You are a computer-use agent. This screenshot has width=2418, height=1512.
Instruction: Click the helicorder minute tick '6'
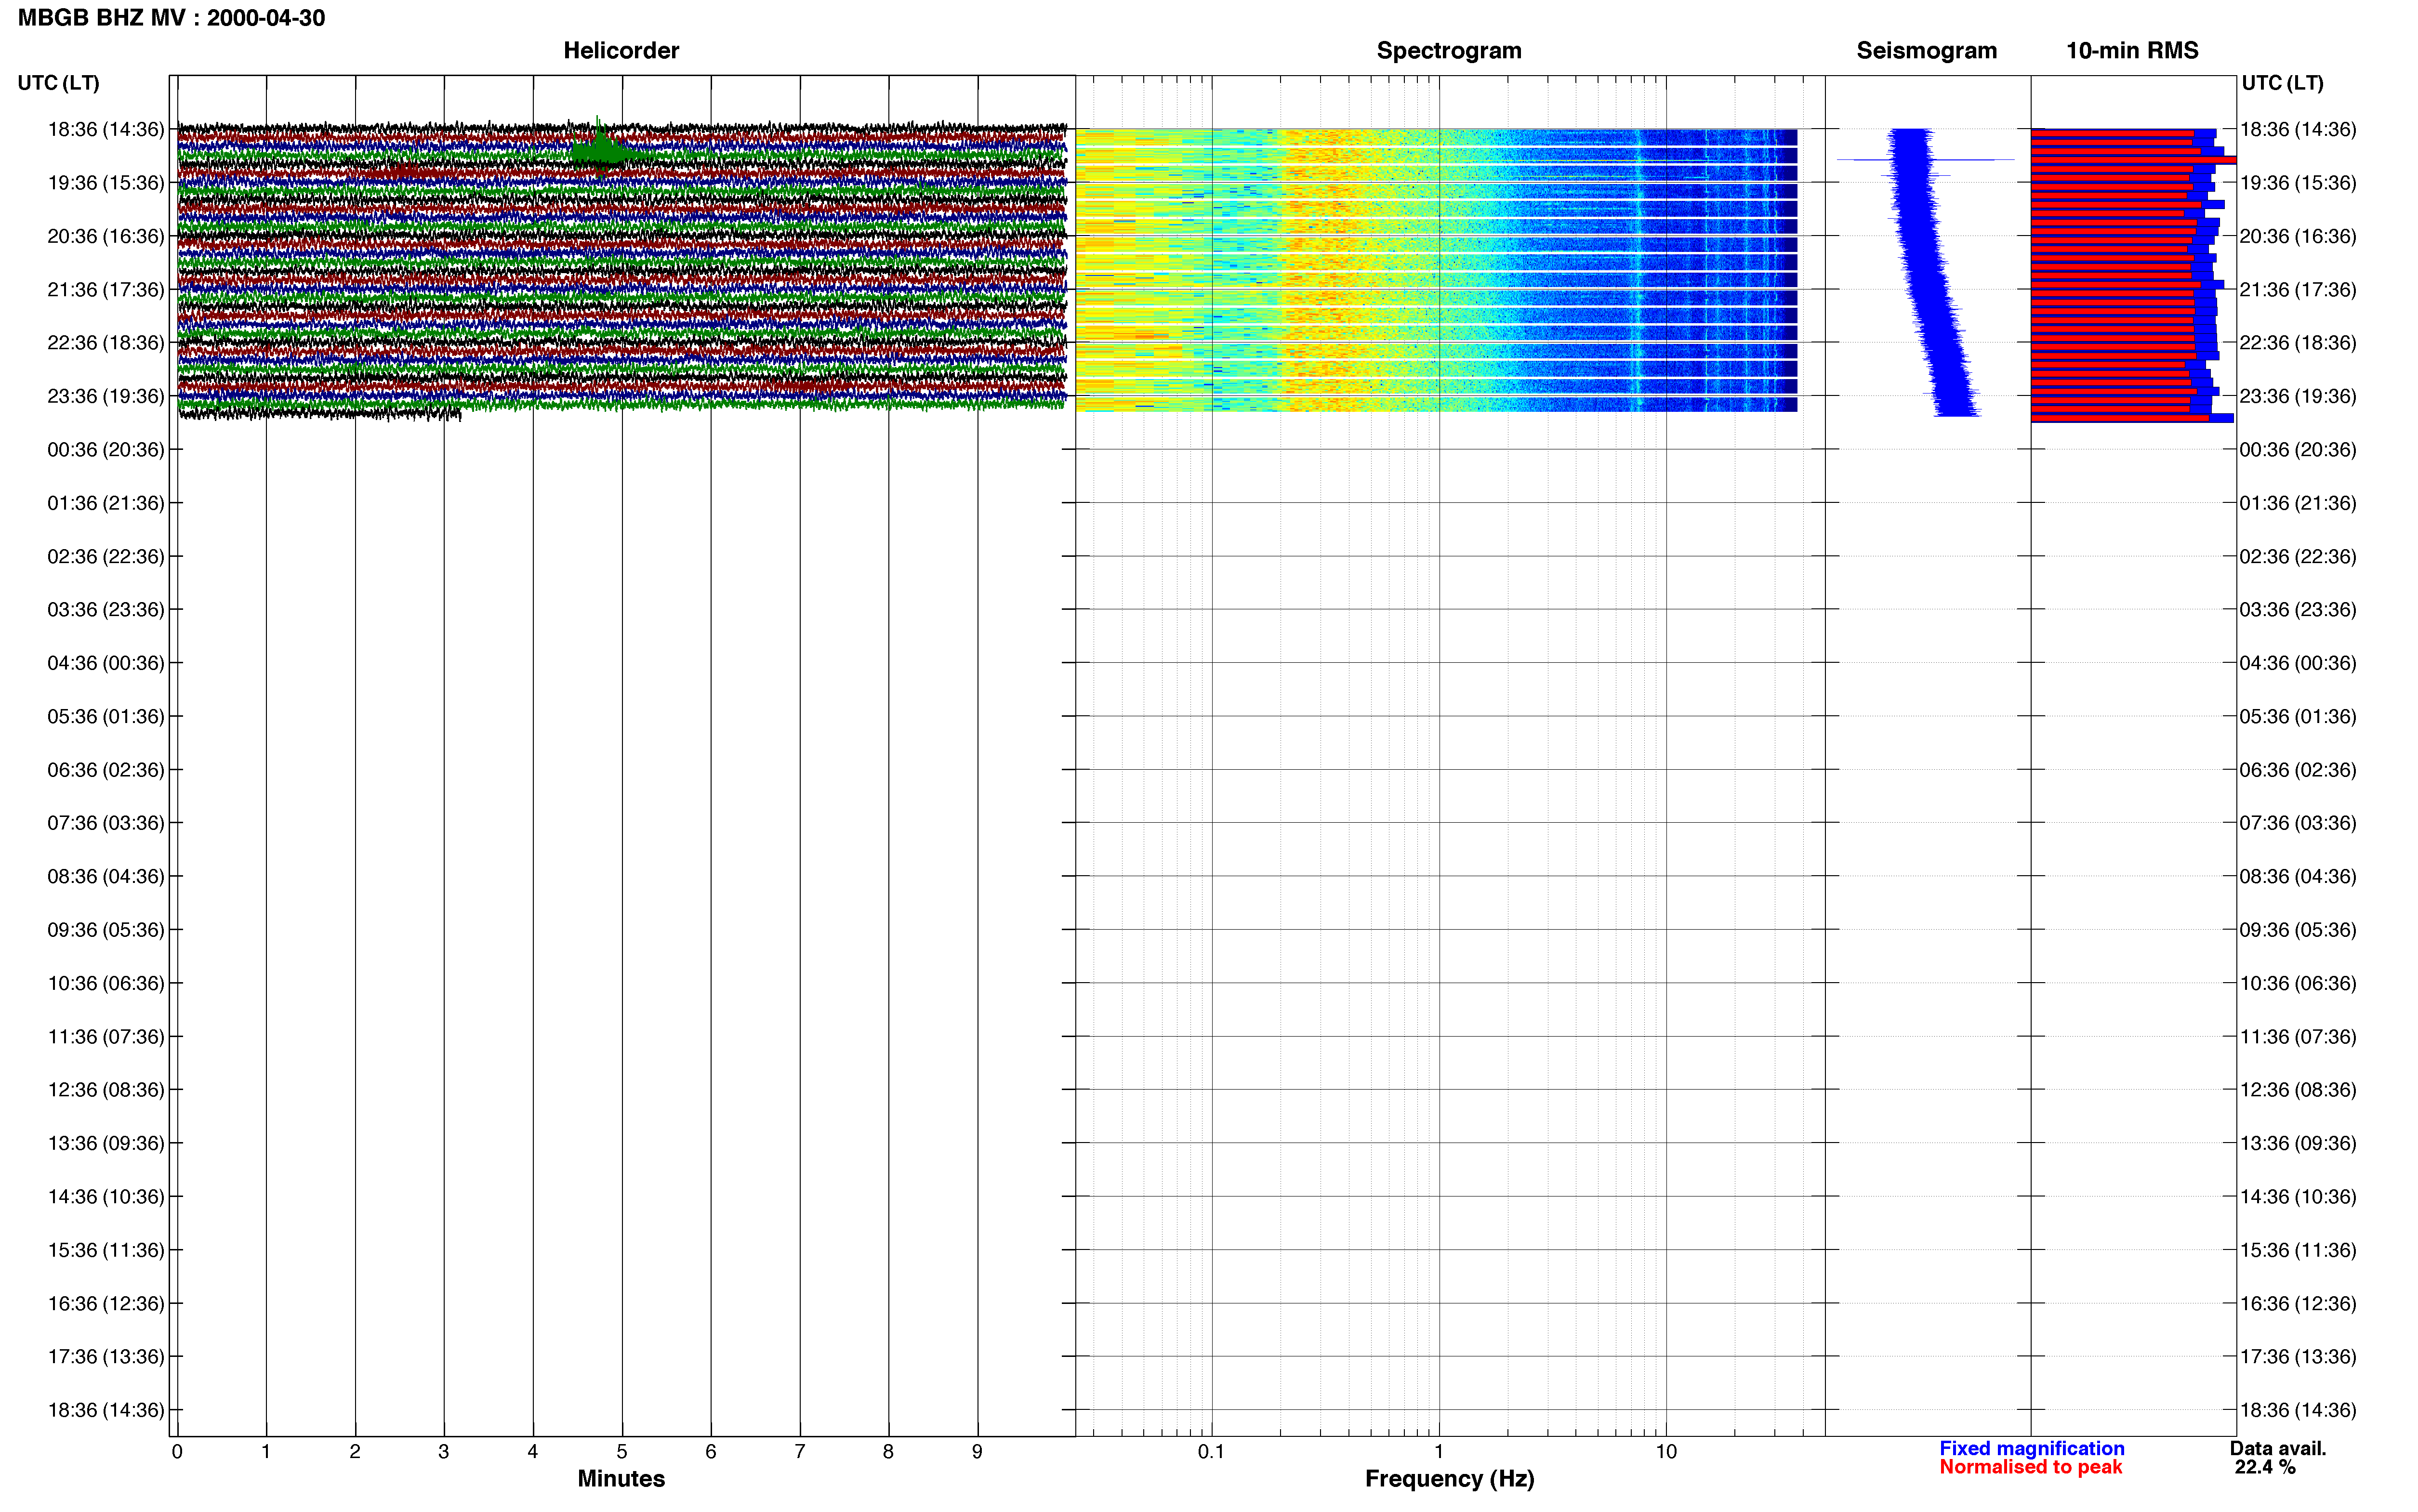pos(711,1452)
